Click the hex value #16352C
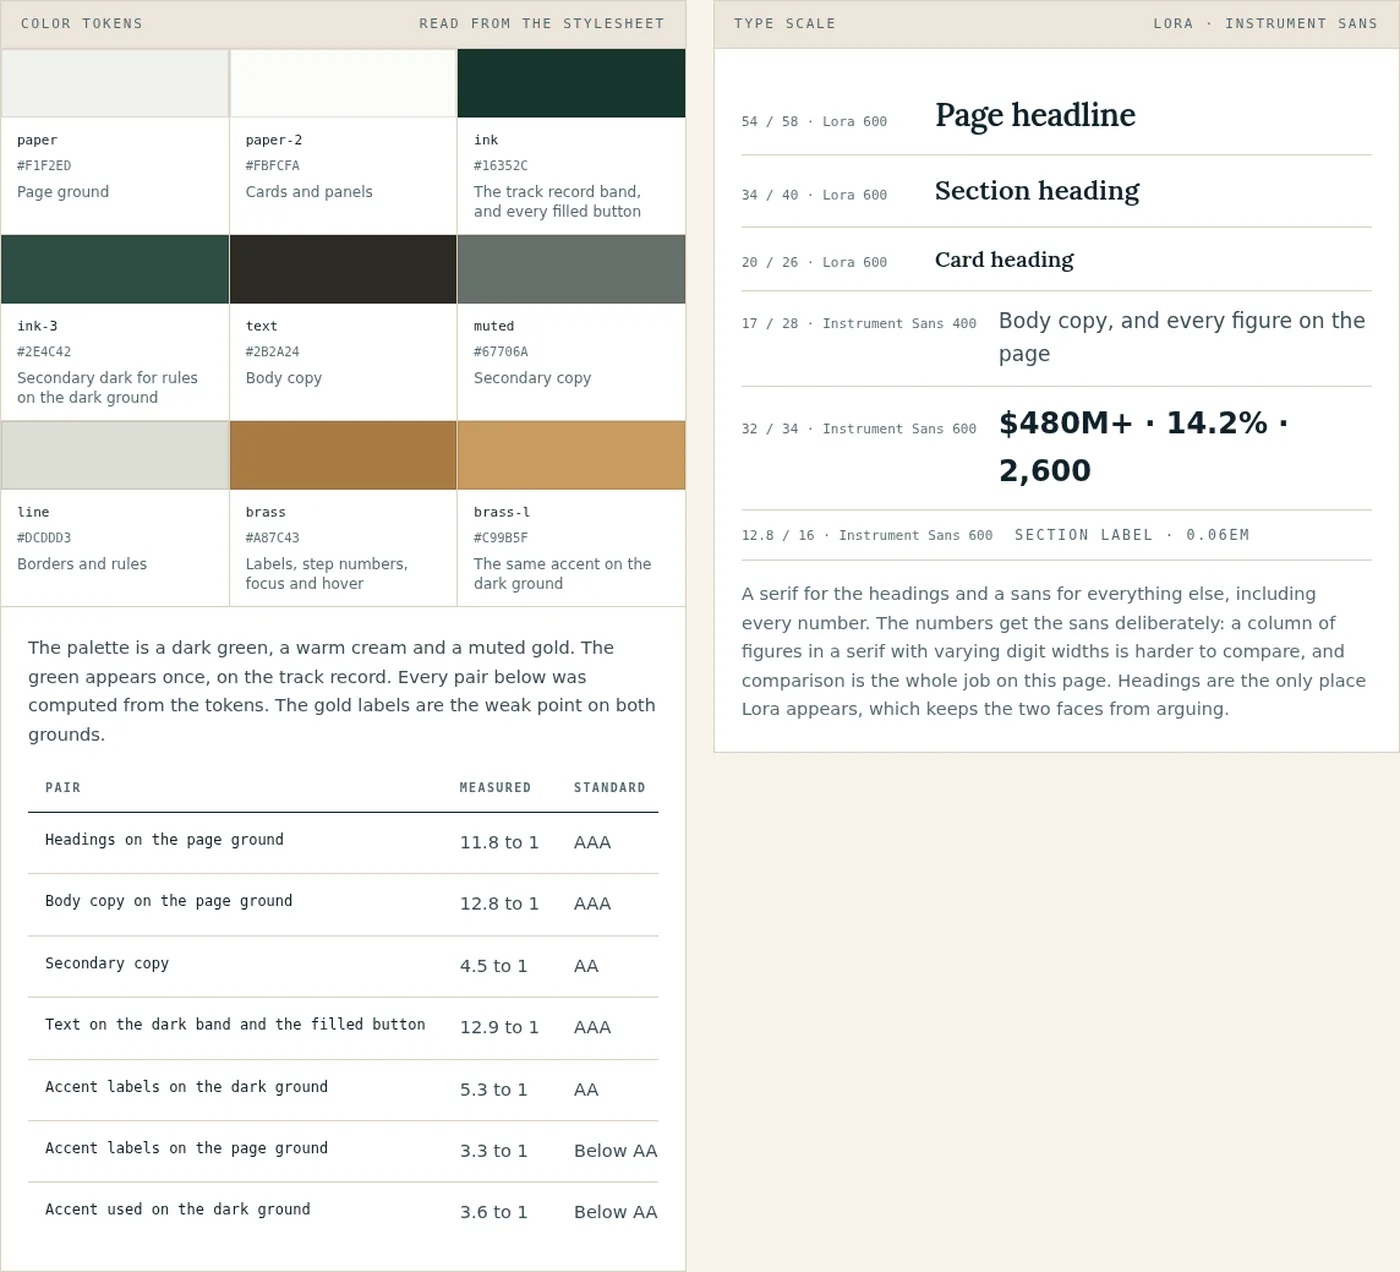 [501, 166]
